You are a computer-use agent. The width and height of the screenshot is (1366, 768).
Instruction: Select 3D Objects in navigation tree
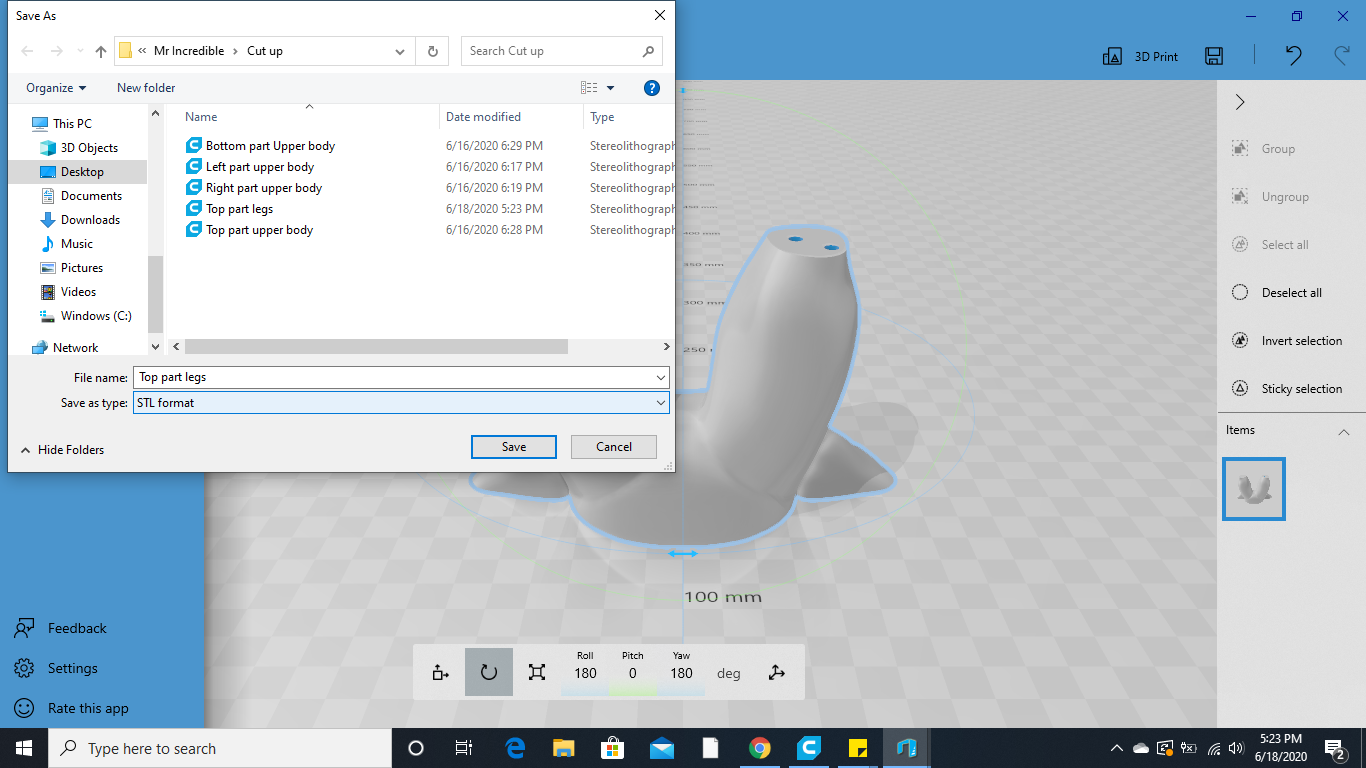tap(89, 148)
